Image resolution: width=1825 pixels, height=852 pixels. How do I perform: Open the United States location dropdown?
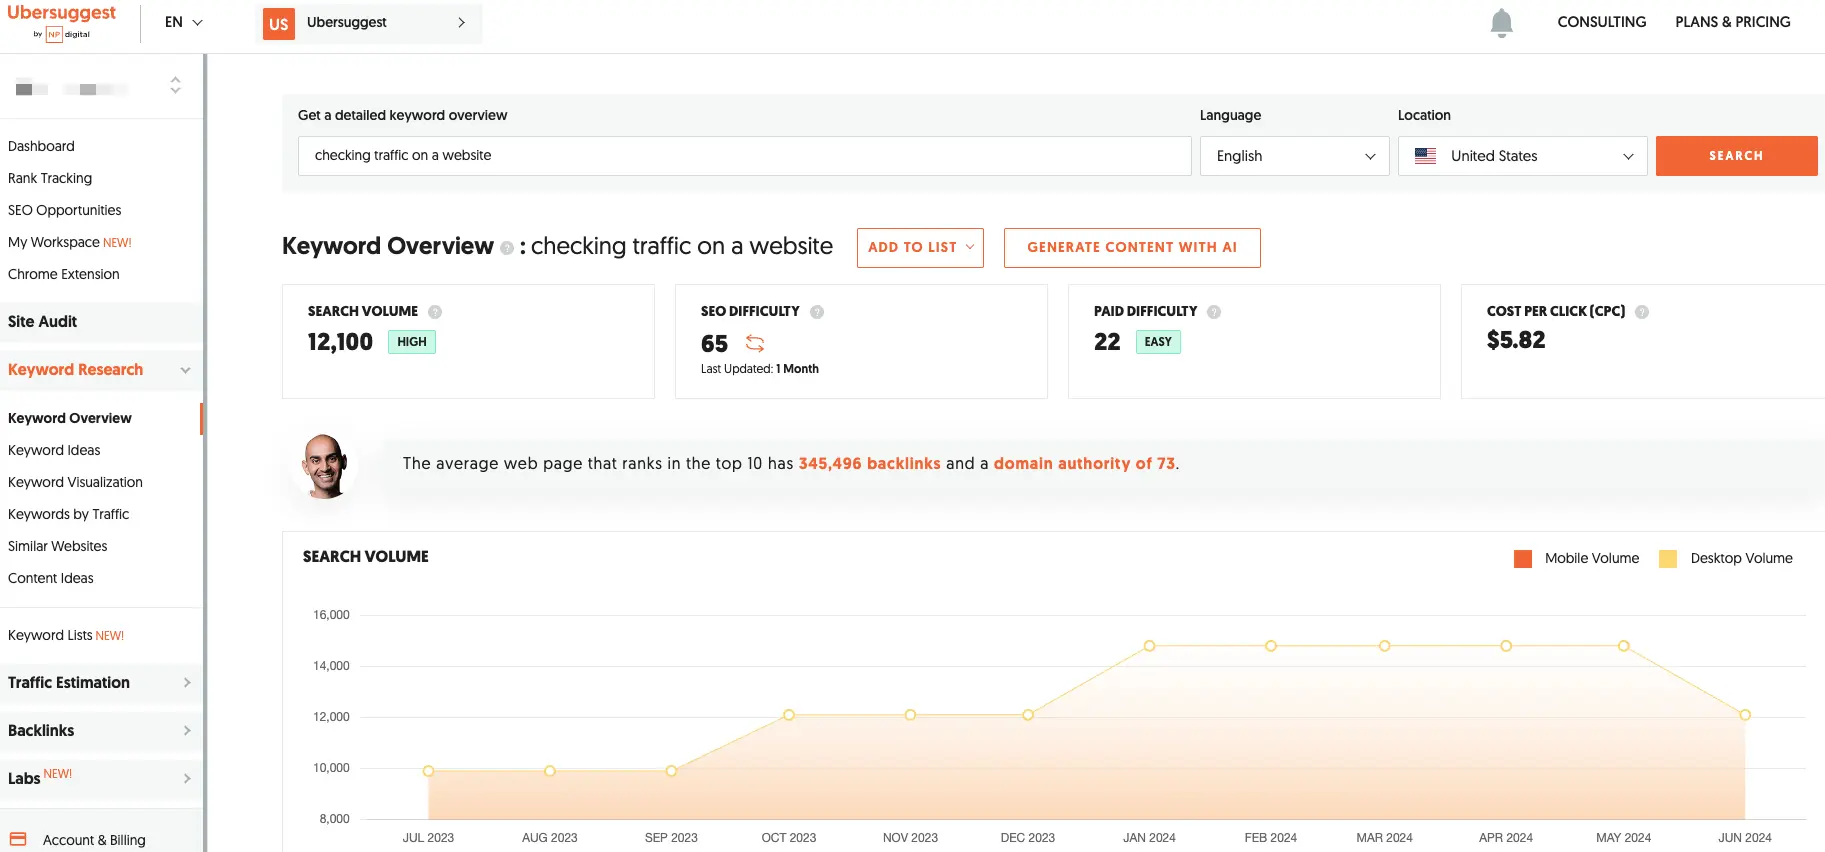tap(1522, 156)
